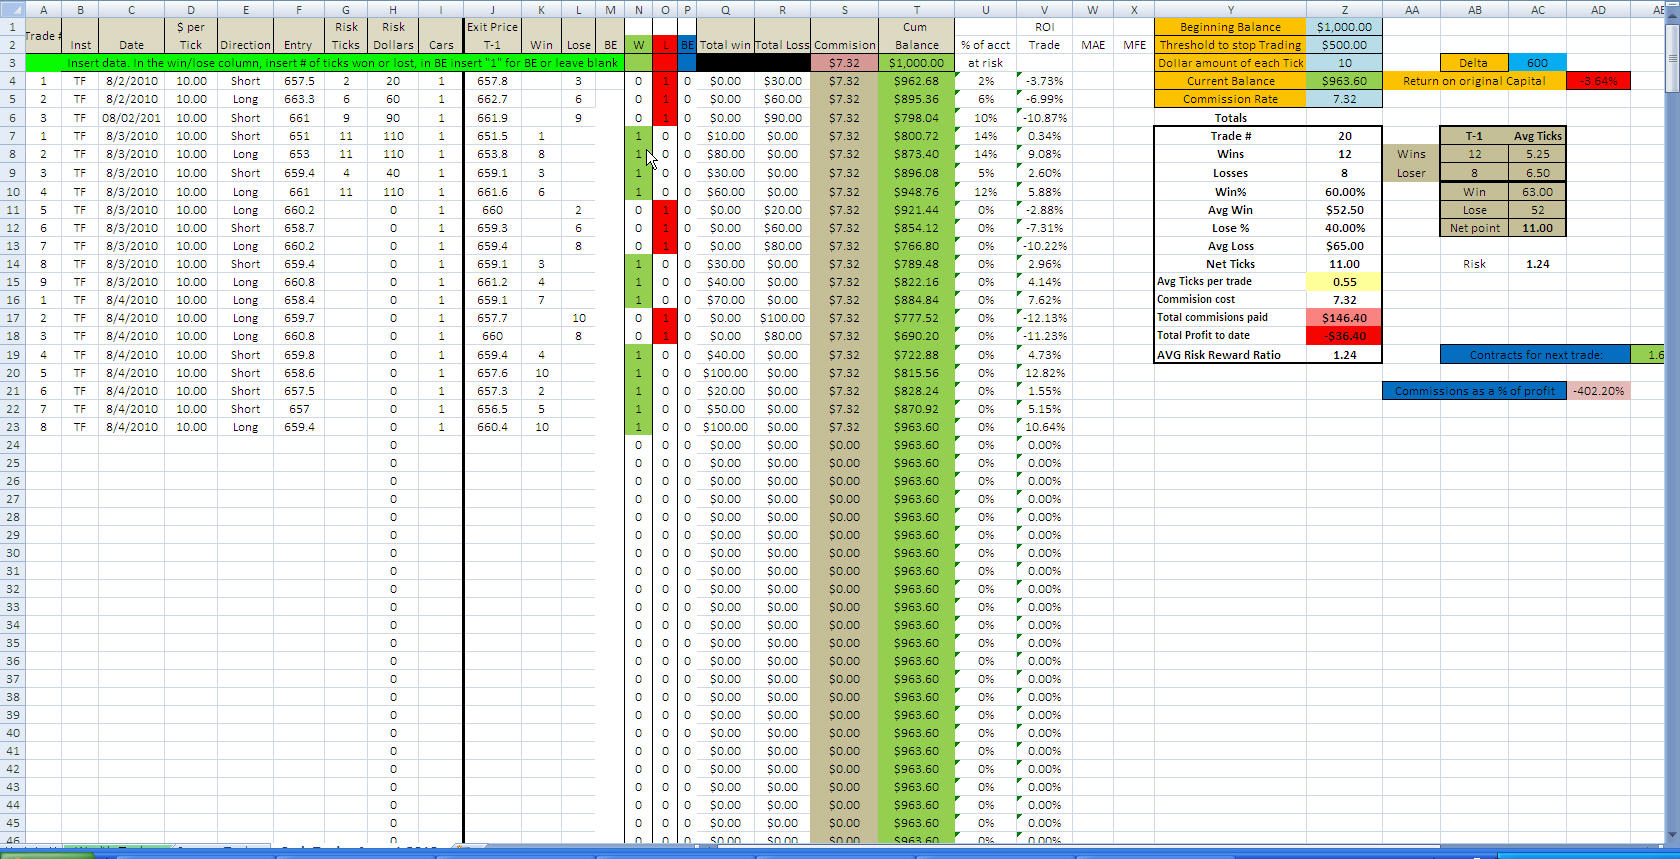The height and width of the screenshot is (859, 1680).
Task: Select the 'Totals' heading cell
Action: [x=1230, y=118]
